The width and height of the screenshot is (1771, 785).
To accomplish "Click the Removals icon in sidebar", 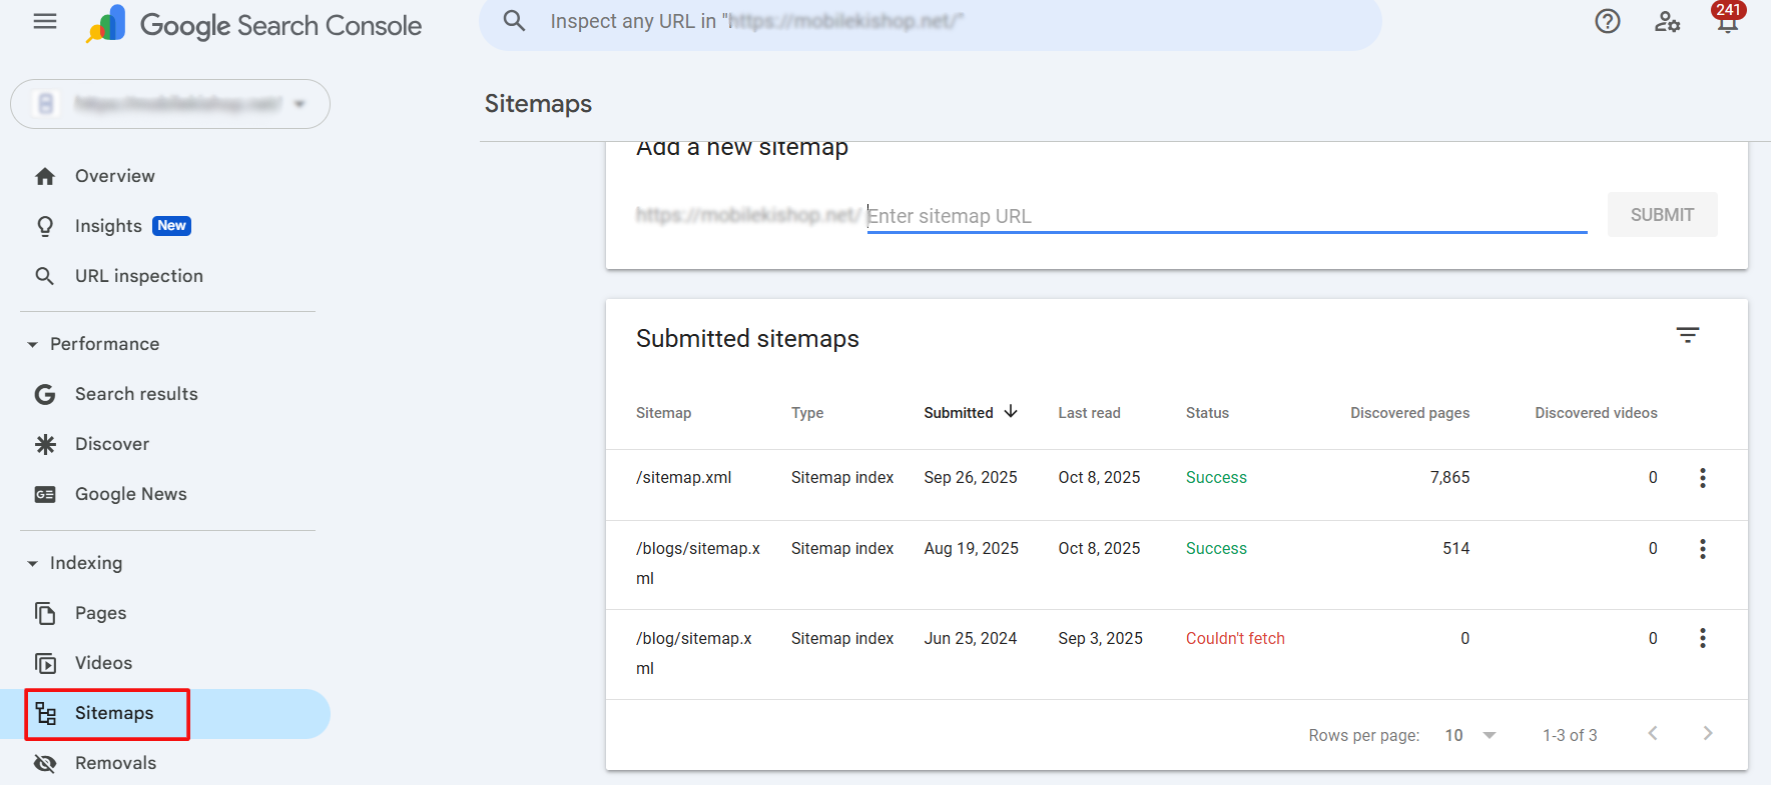I will click(x=45, y=763).
